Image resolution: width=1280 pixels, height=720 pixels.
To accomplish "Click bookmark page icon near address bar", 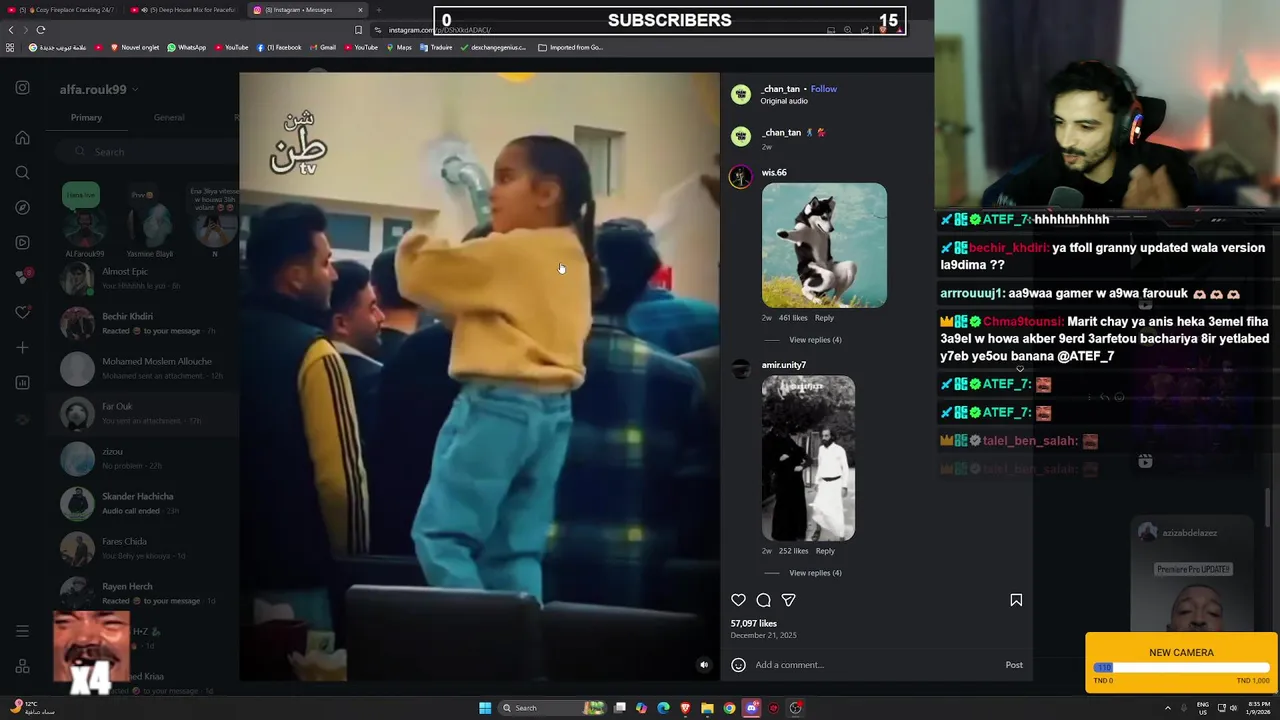I will tap(358, 30).
